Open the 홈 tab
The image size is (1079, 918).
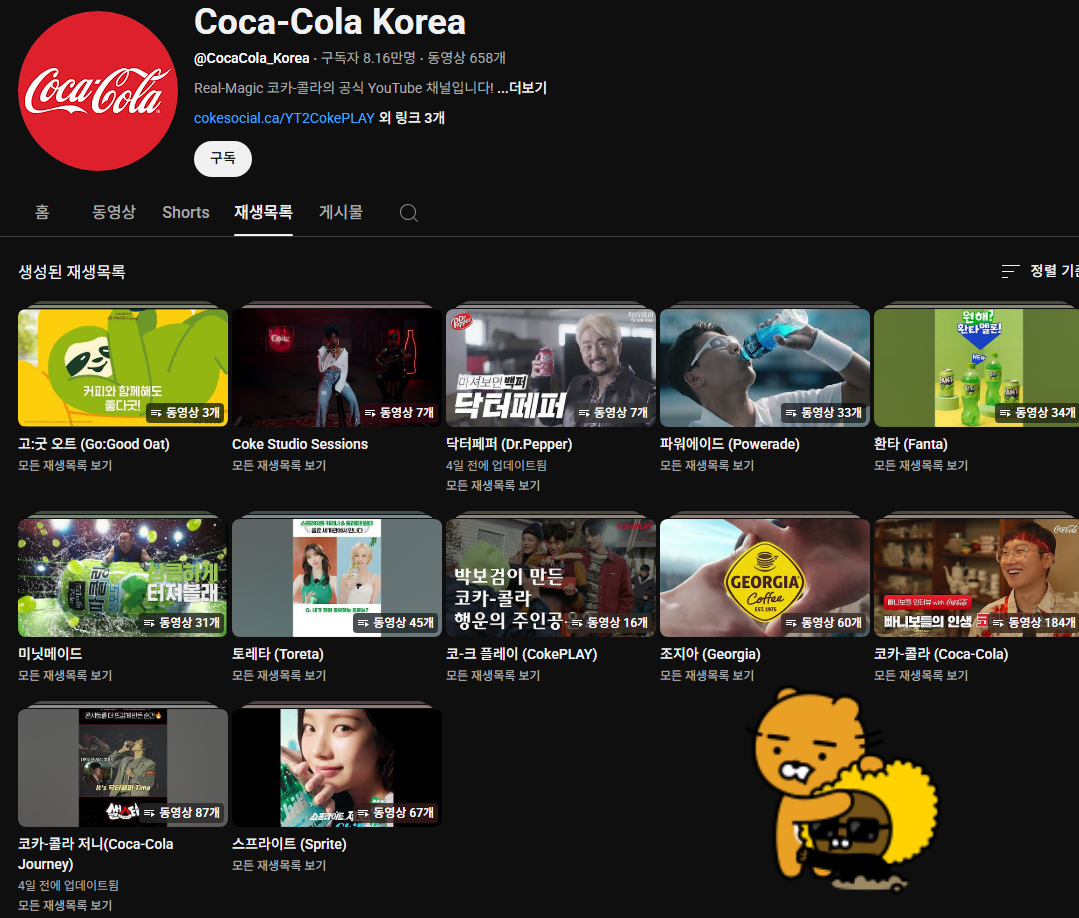click(x=42, y=212)
